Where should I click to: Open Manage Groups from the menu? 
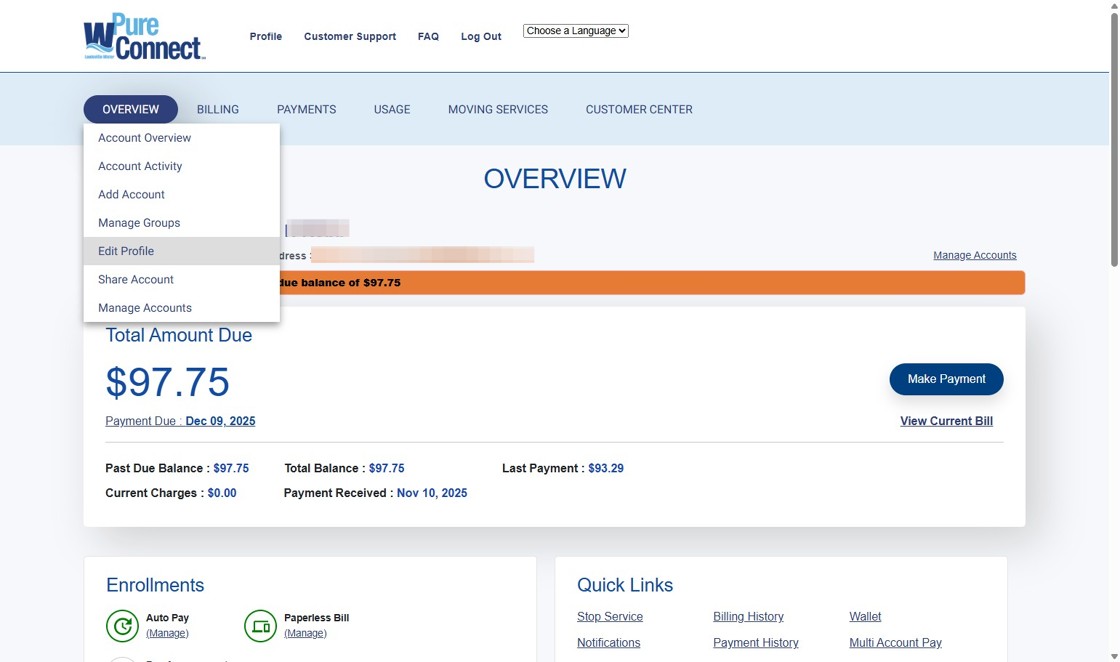[x=139, y=223]
